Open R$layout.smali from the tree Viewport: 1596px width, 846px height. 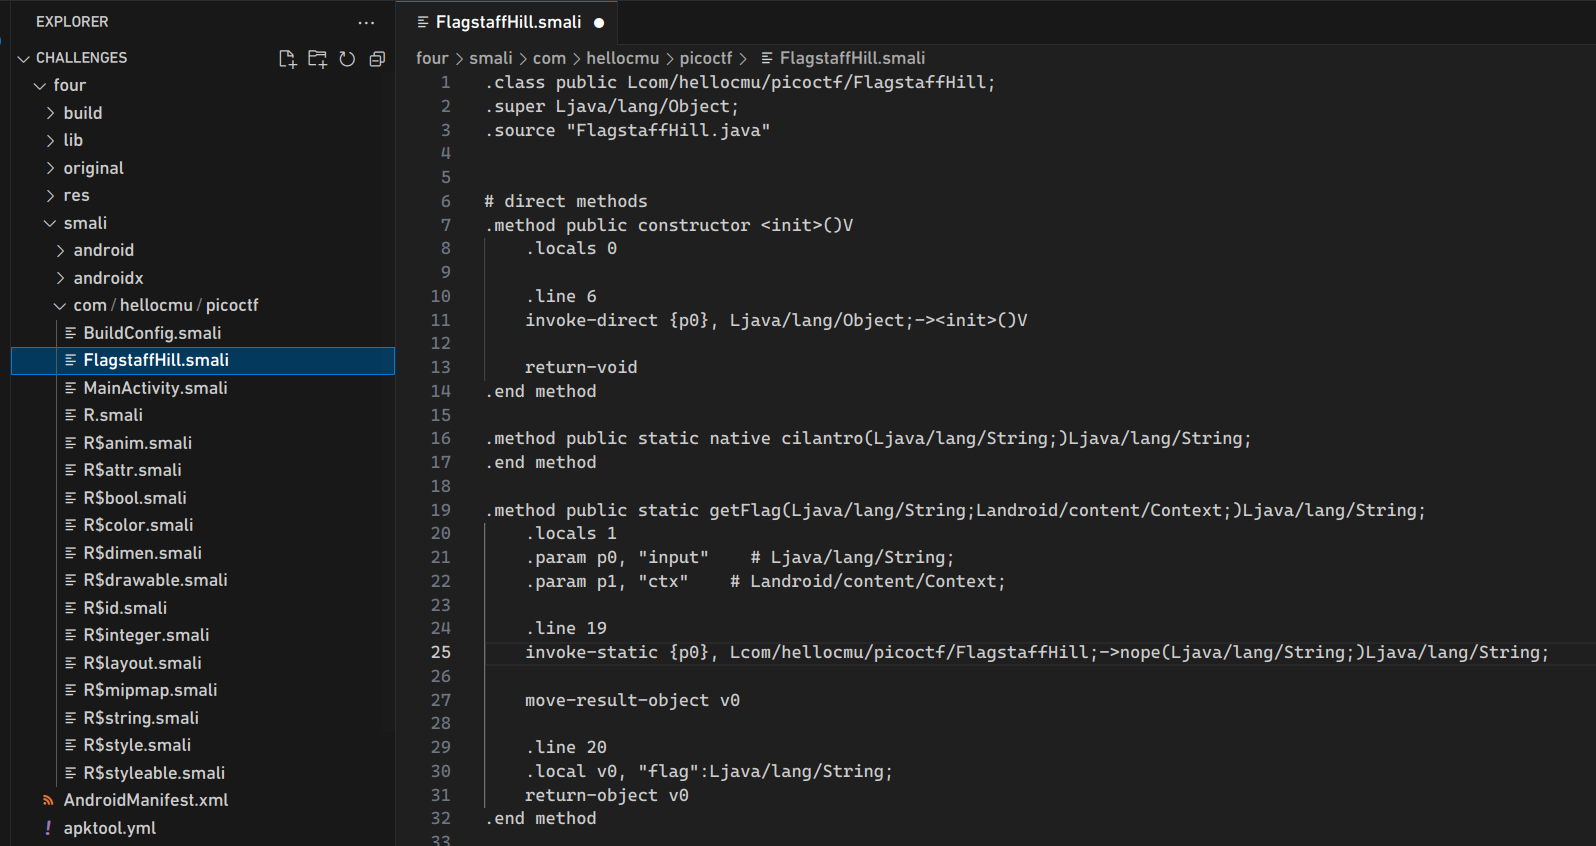point(203,663)
